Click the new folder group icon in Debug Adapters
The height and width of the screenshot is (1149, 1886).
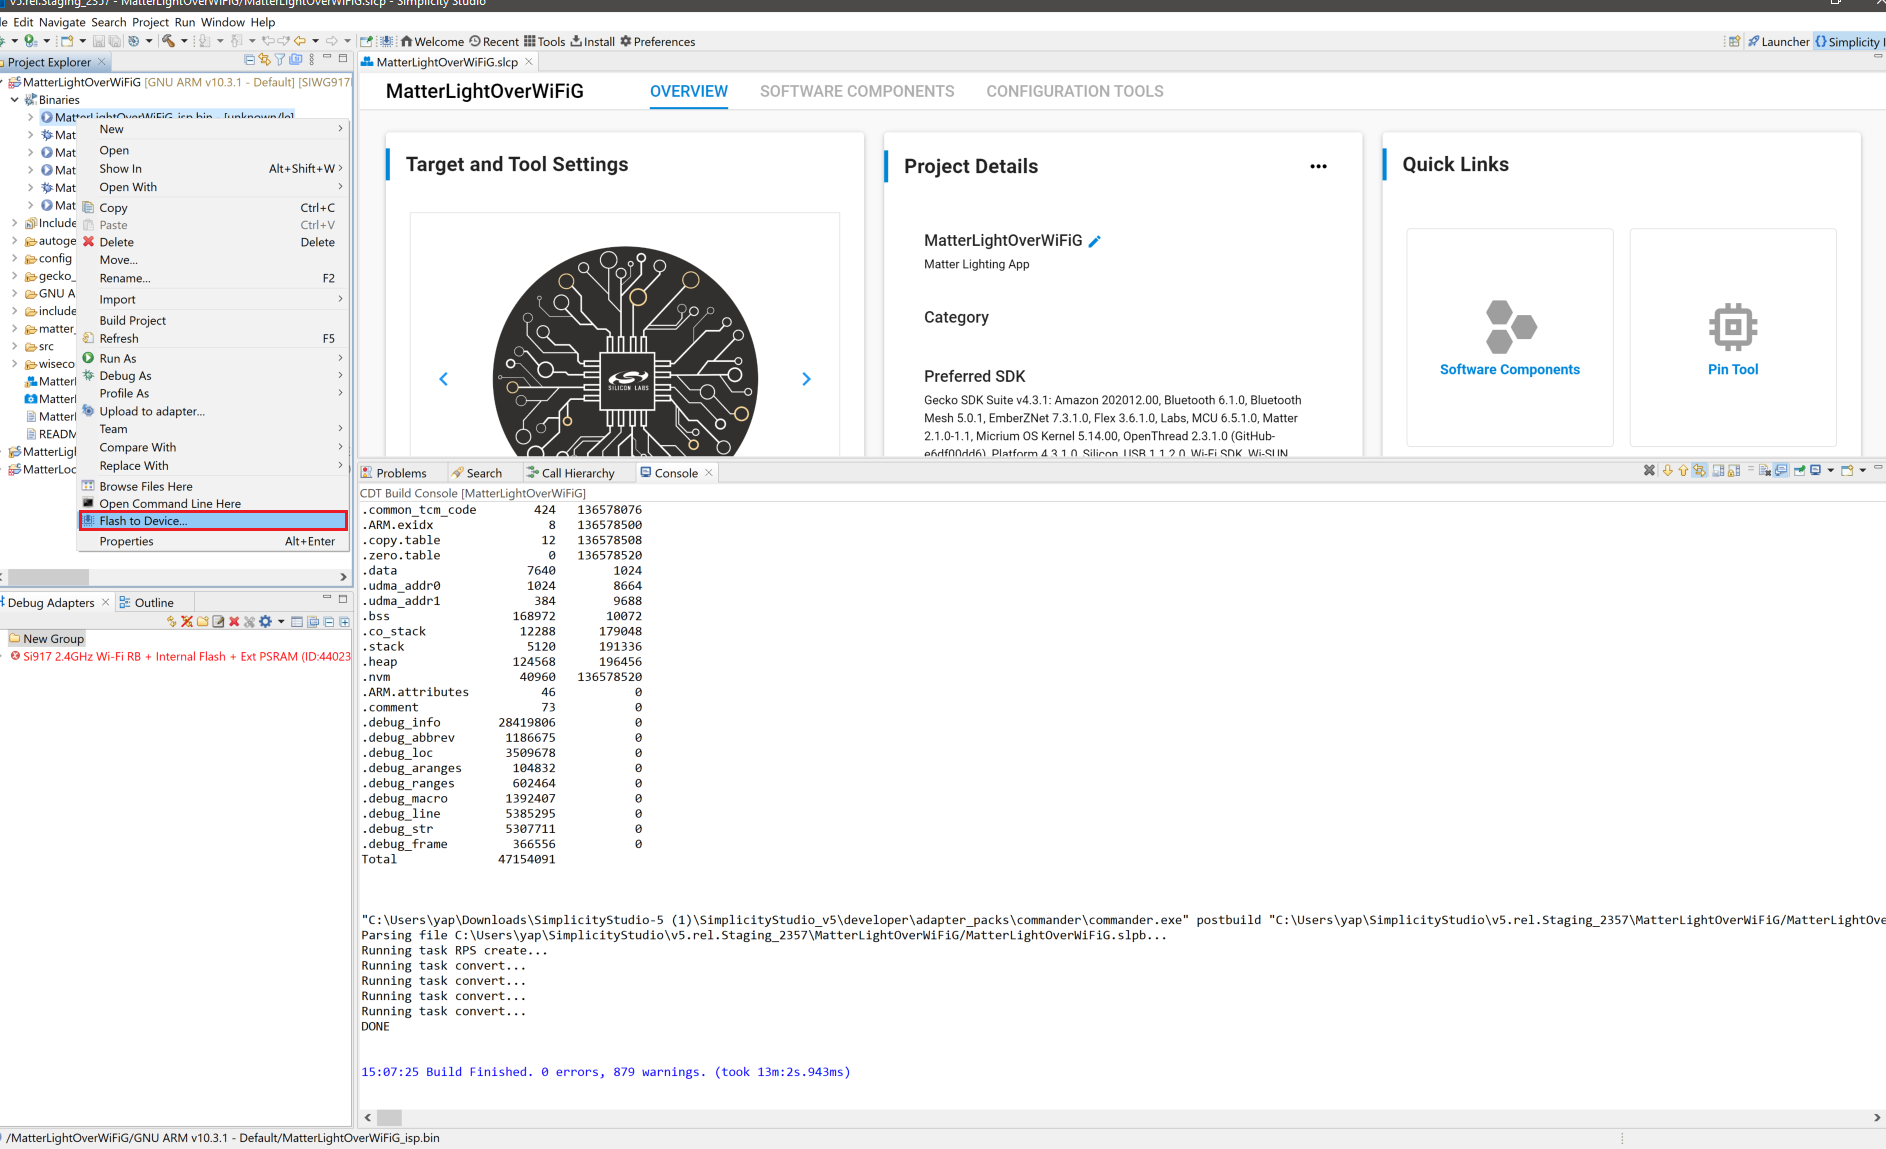(x=203, y=621)
